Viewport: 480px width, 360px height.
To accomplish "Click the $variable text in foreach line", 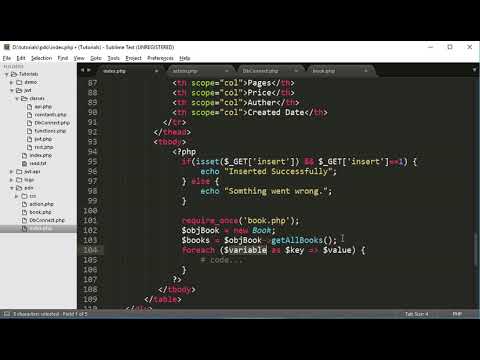I will (x=246, y=250).
